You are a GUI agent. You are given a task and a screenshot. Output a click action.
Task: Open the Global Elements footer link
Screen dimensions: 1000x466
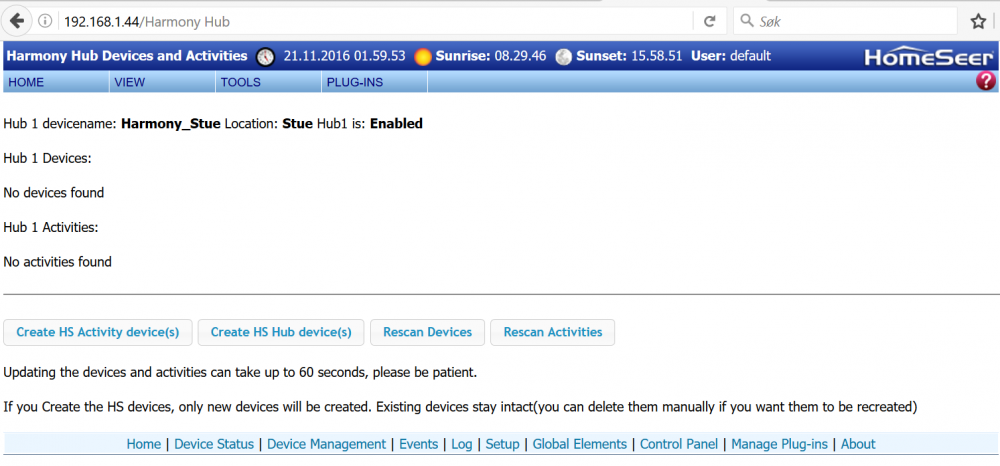pyautogui.click(x=580, y=444)
